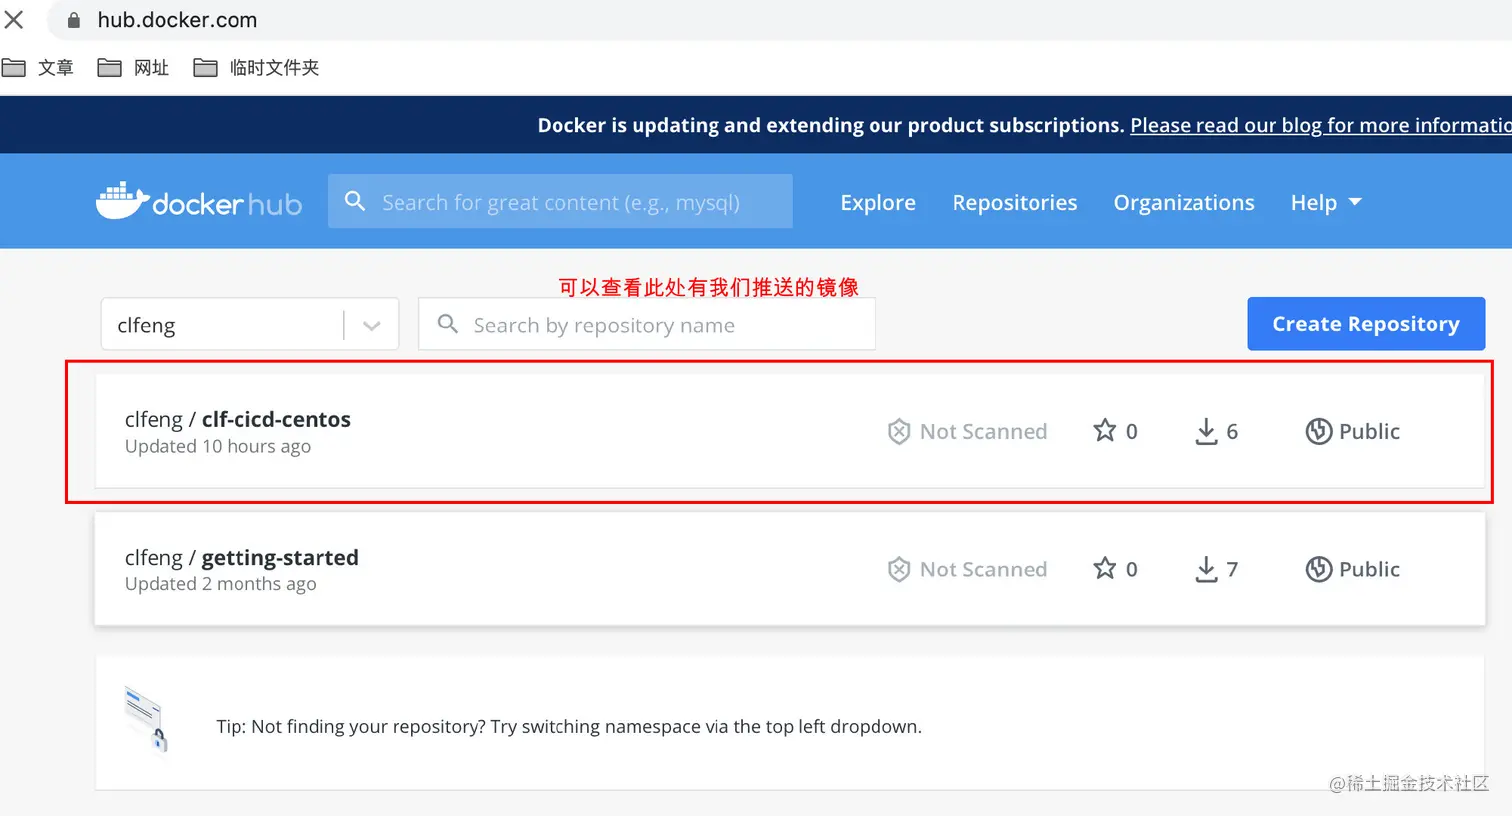Click the hub.docker.com address bar
The image size is (1512, 816).
pyautogui.click(x=780, y=20)
